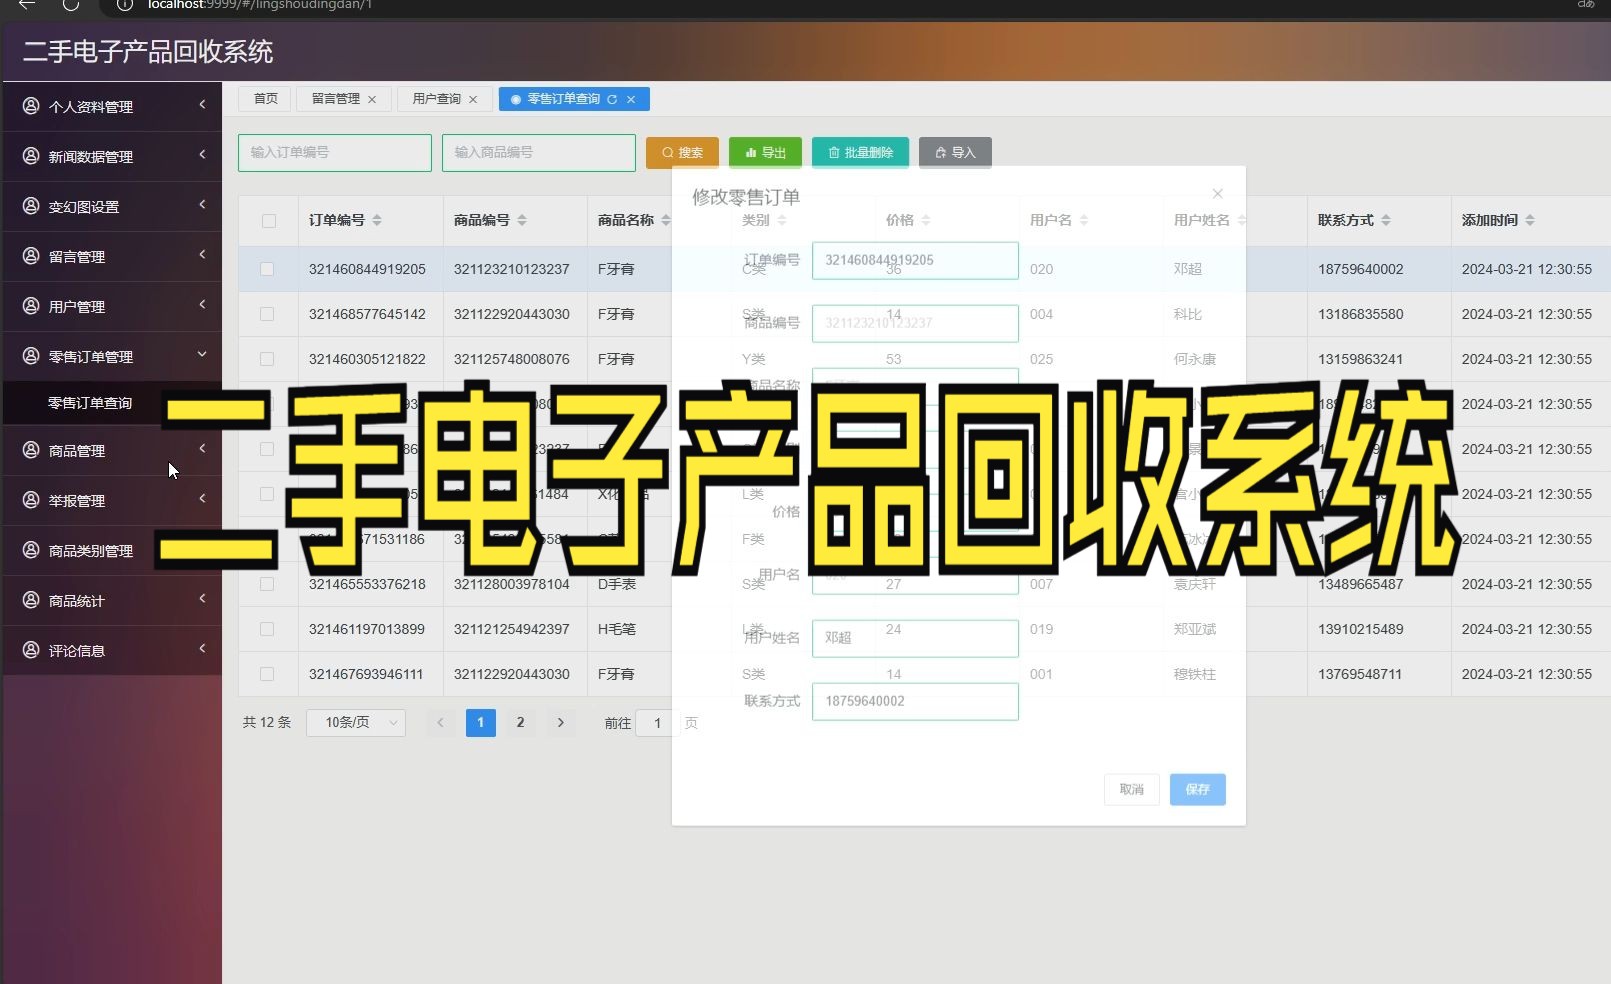Screen dimensions: 1611x984
Task: Check the row for order 321465553376218
Action: click(x=266, y=584)
